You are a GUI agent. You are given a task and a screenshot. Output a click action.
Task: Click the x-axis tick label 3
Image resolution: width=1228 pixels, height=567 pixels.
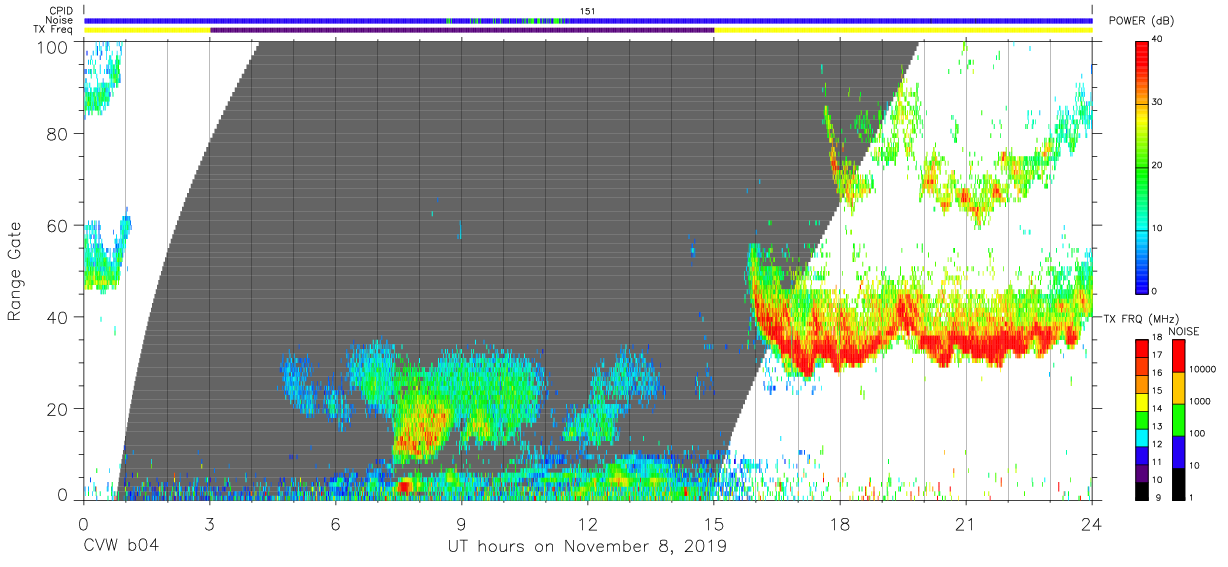tap(209, 524)
